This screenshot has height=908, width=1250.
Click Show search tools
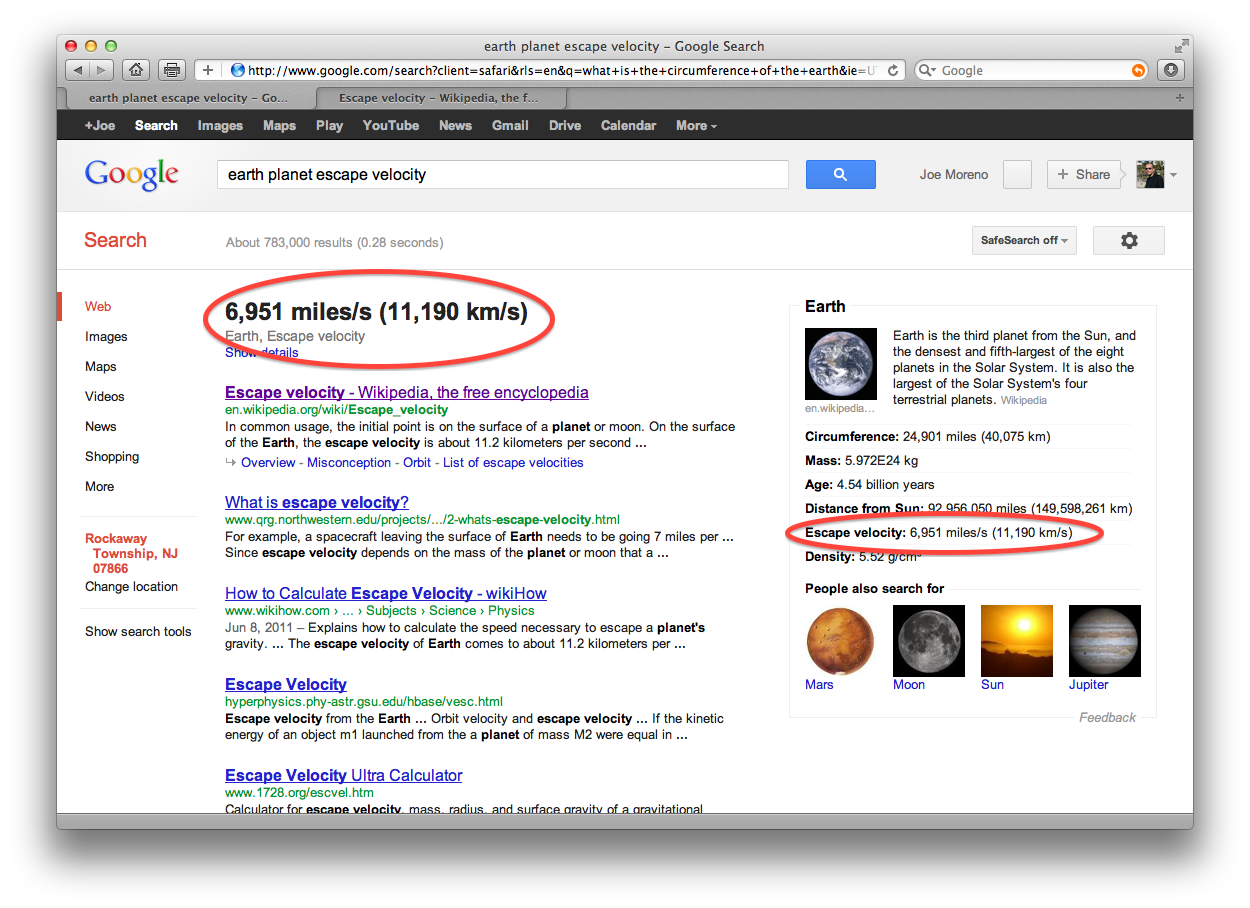point(138,631)
